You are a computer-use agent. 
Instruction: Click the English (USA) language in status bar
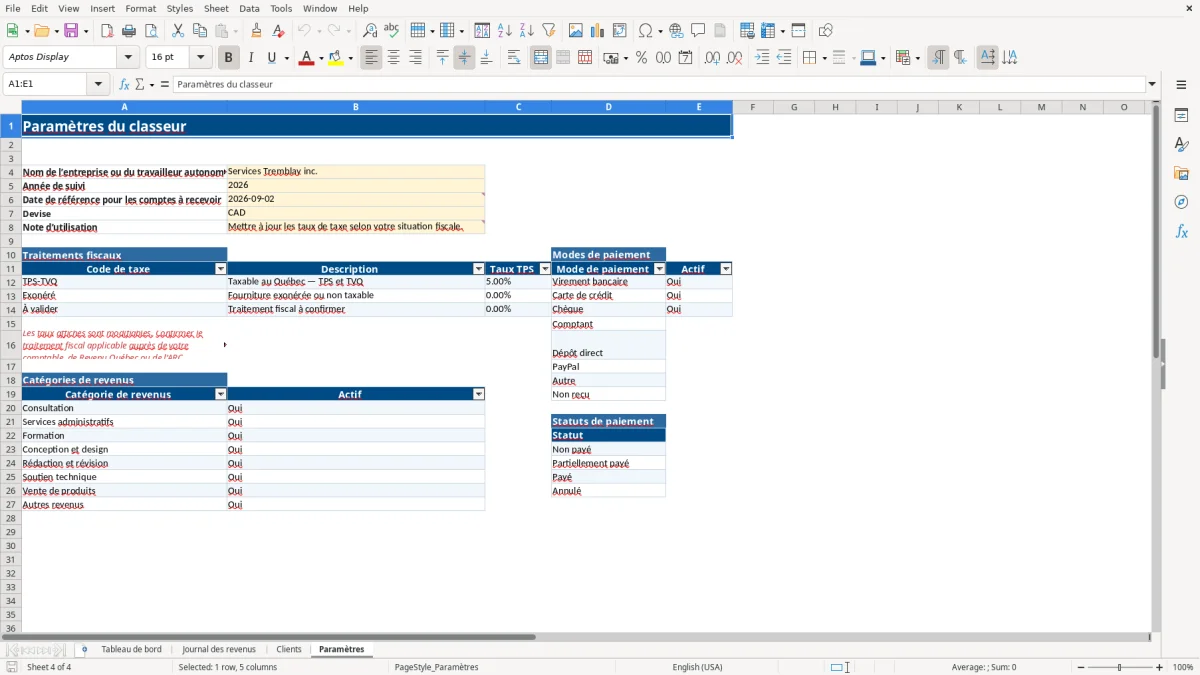tap(697, 667)
